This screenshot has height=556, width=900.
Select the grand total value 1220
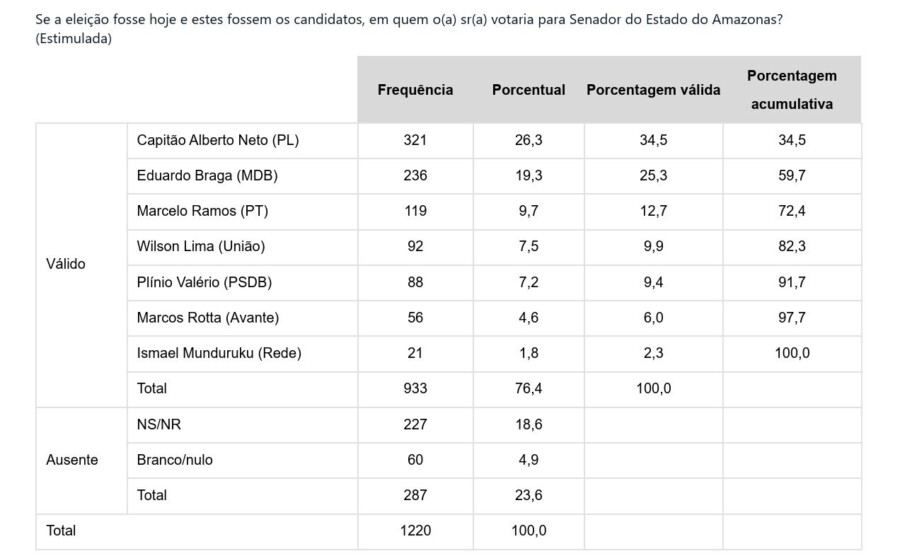415,530
